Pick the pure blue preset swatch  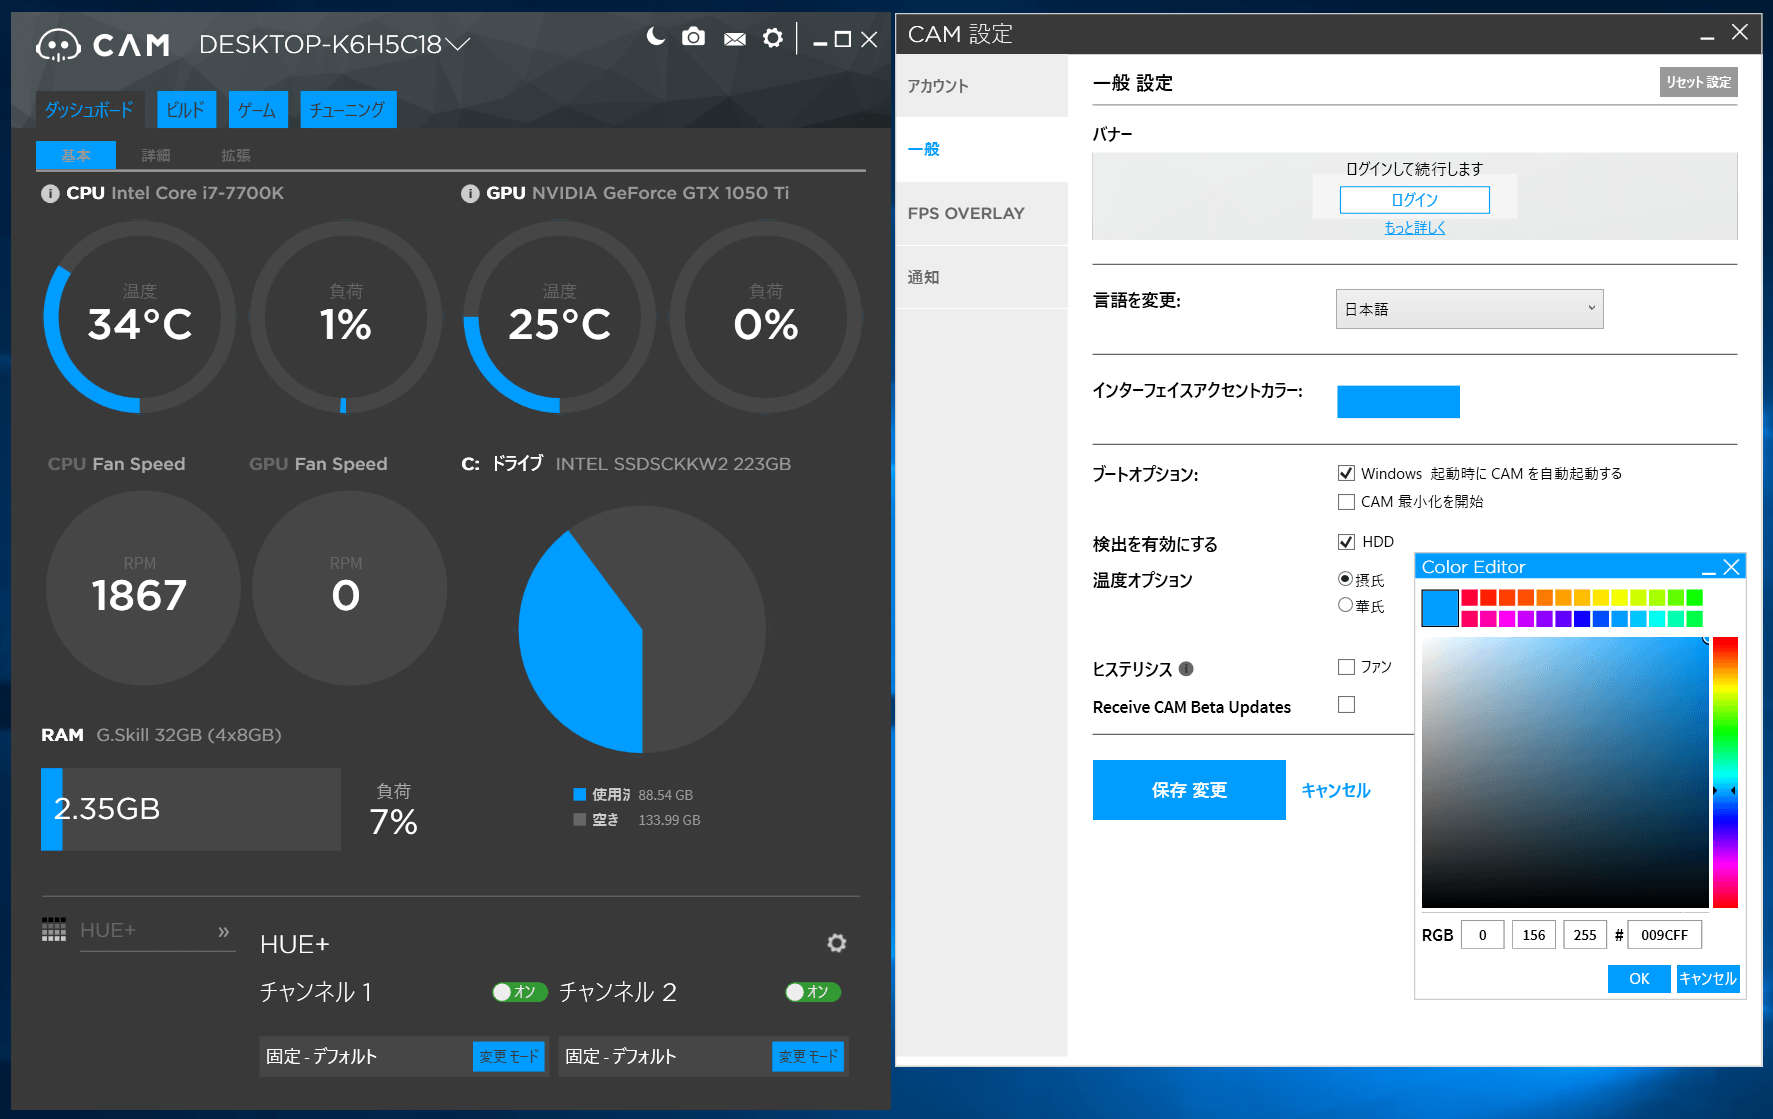click(1582, 619)
